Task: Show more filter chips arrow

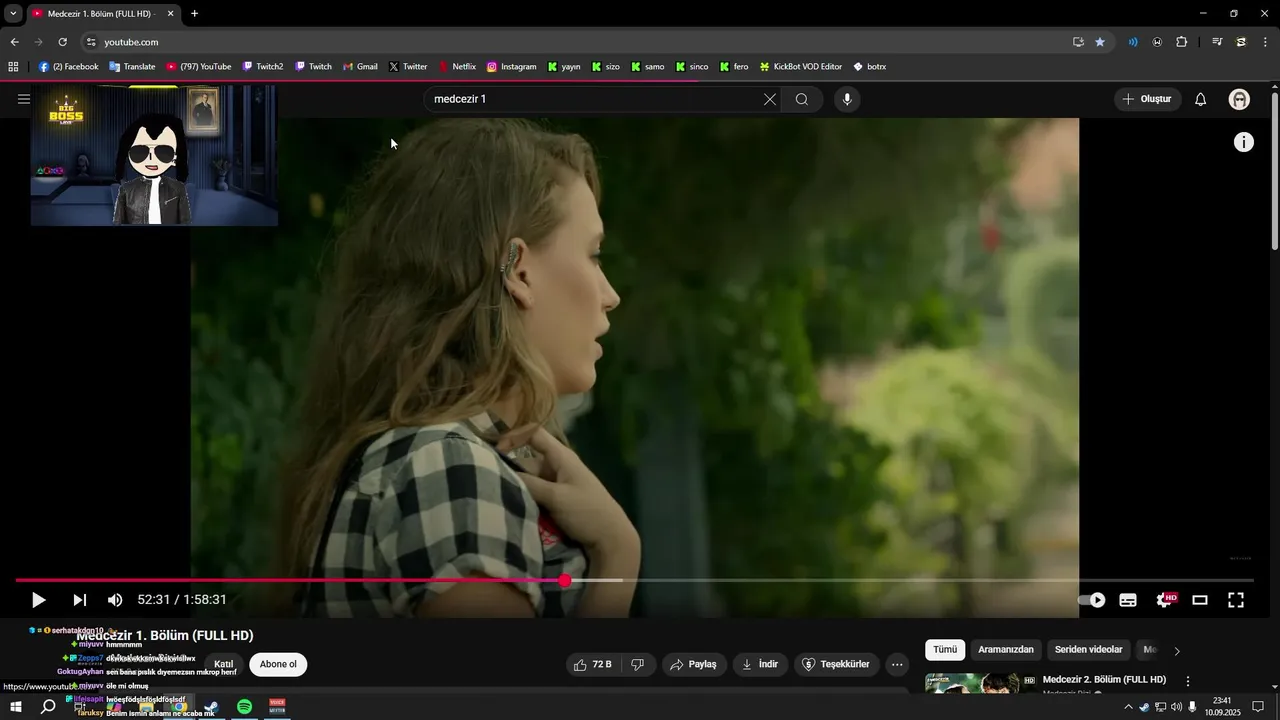Action: click(x=1177, y=651)
